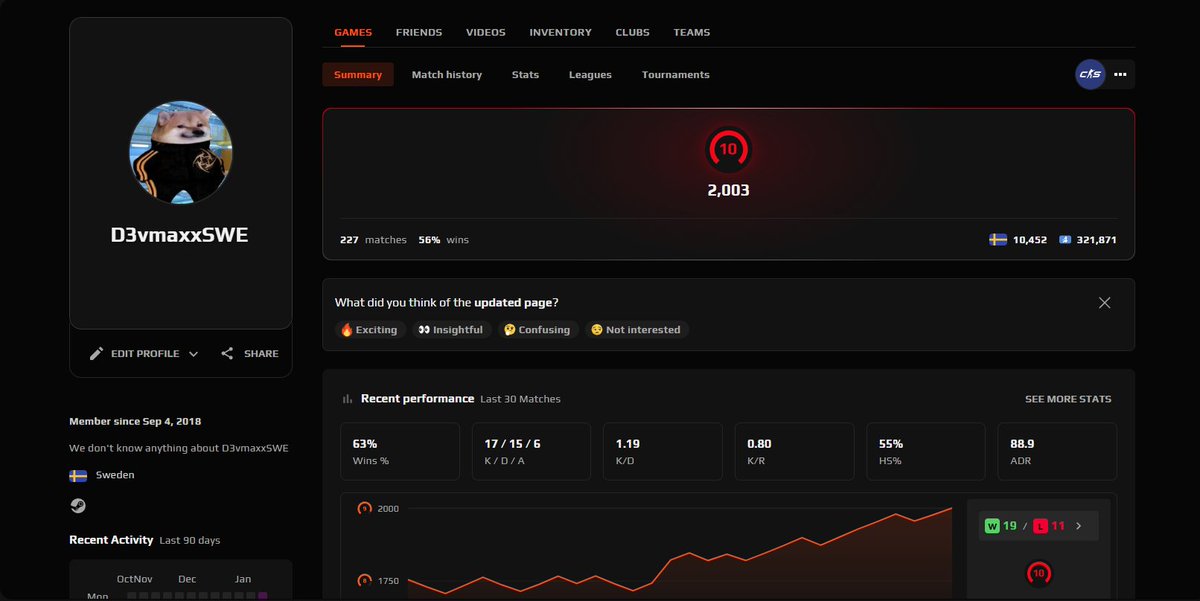1200x601 pixels.
Task: Click the level 10 badge below win/loss
Action: pos(1040,574)
